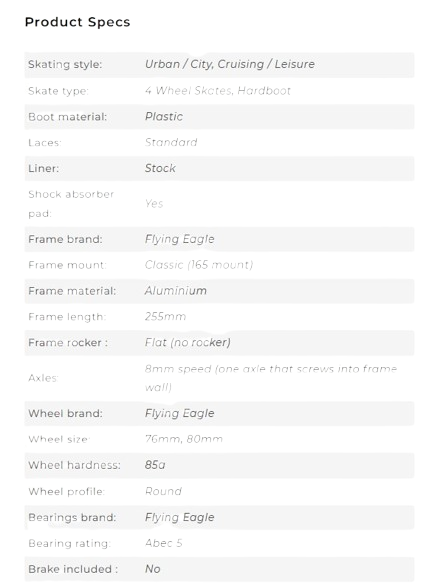Select the Shock absorber pad label
Image resolution: width=426 pixels, height=586 pixels.
click(71, 204)
